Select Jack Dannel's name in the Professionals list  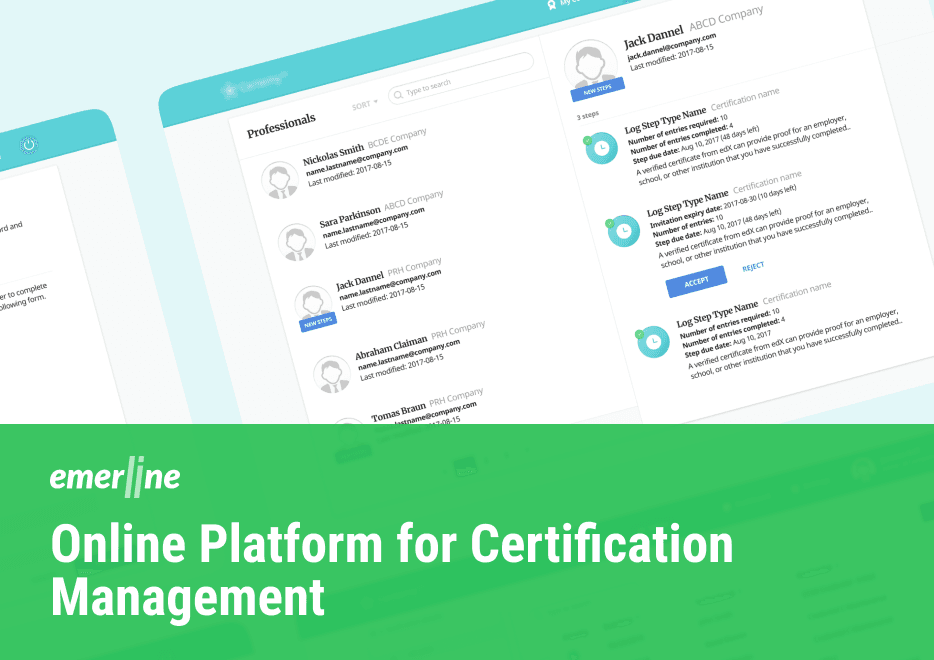pos(360,281)
